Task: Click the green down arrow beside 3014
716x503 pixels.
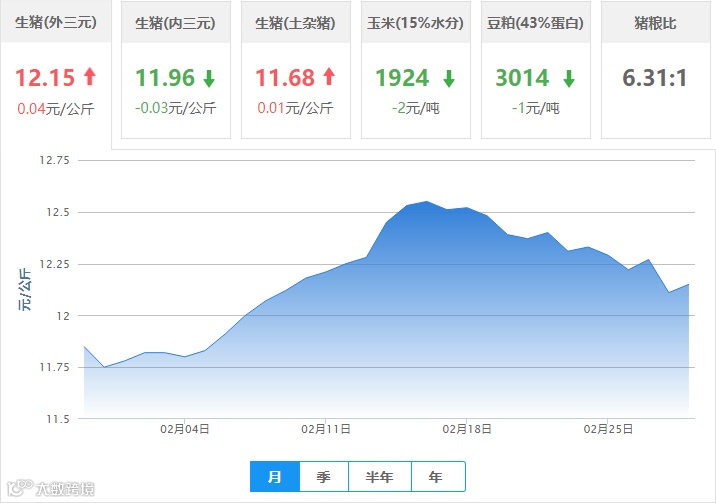Action: (569, 79)
